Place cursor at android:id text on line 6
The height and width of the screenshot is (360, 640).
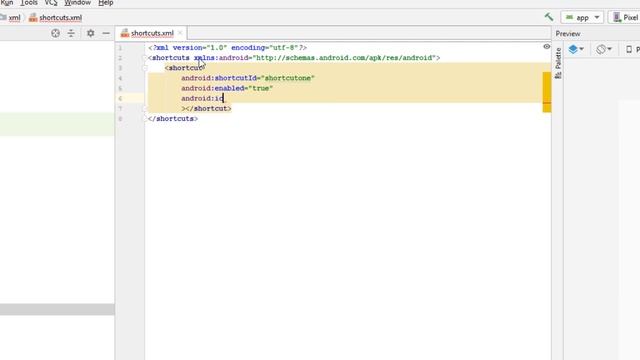tap(202, 98)
